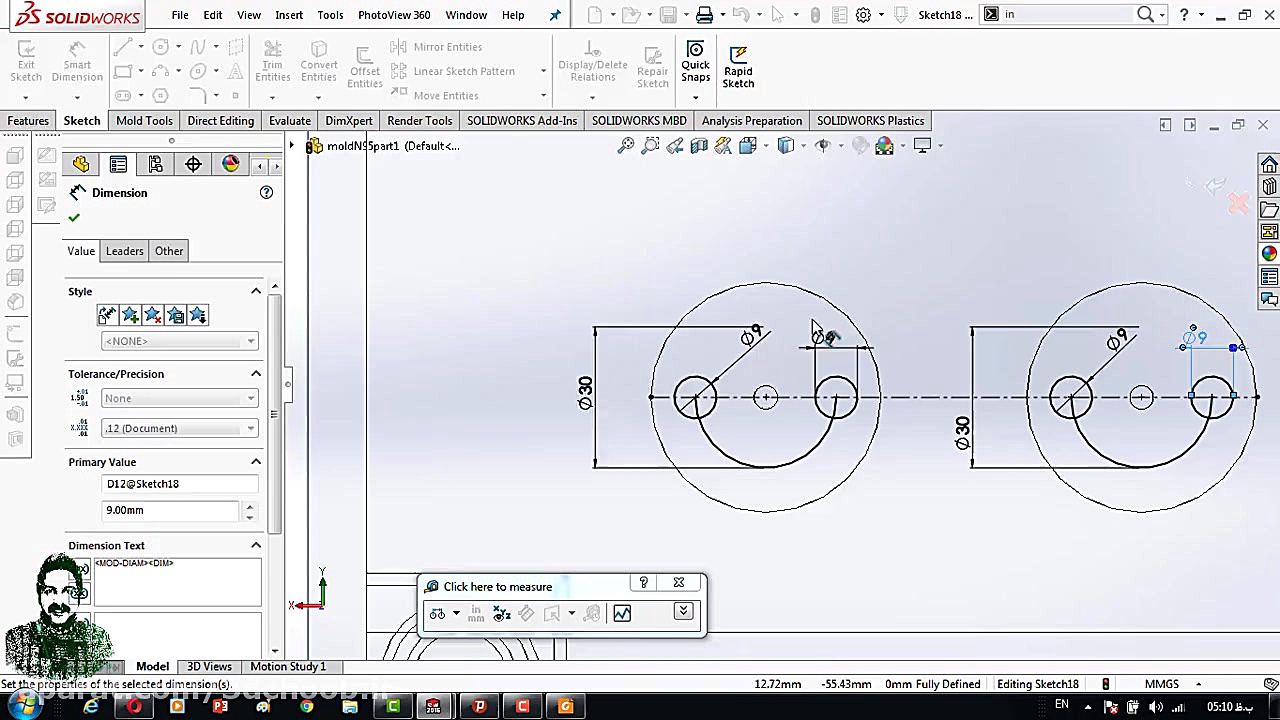Click the Zoom to Fit icon
The image size is (1280, 720).
coord(626,146)
